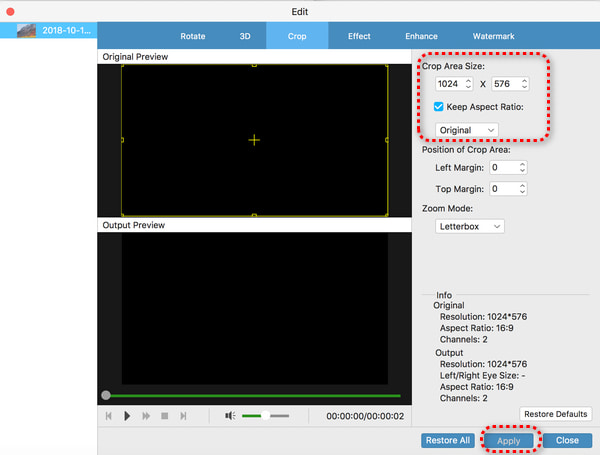Click the volume slider handle
This screenshot has height=455, width=600.
pos(266,416)
